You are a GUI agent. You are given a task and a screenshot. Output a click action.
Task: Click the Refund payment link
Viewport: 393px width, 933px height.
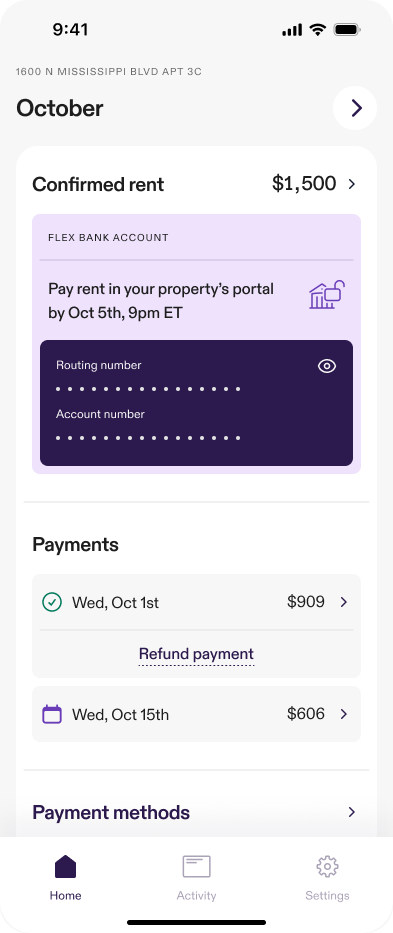196,655
